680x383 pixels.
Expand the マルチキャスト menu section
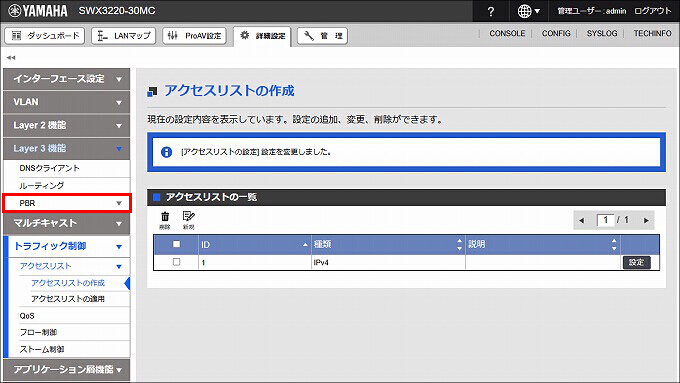tap(66, 223)
